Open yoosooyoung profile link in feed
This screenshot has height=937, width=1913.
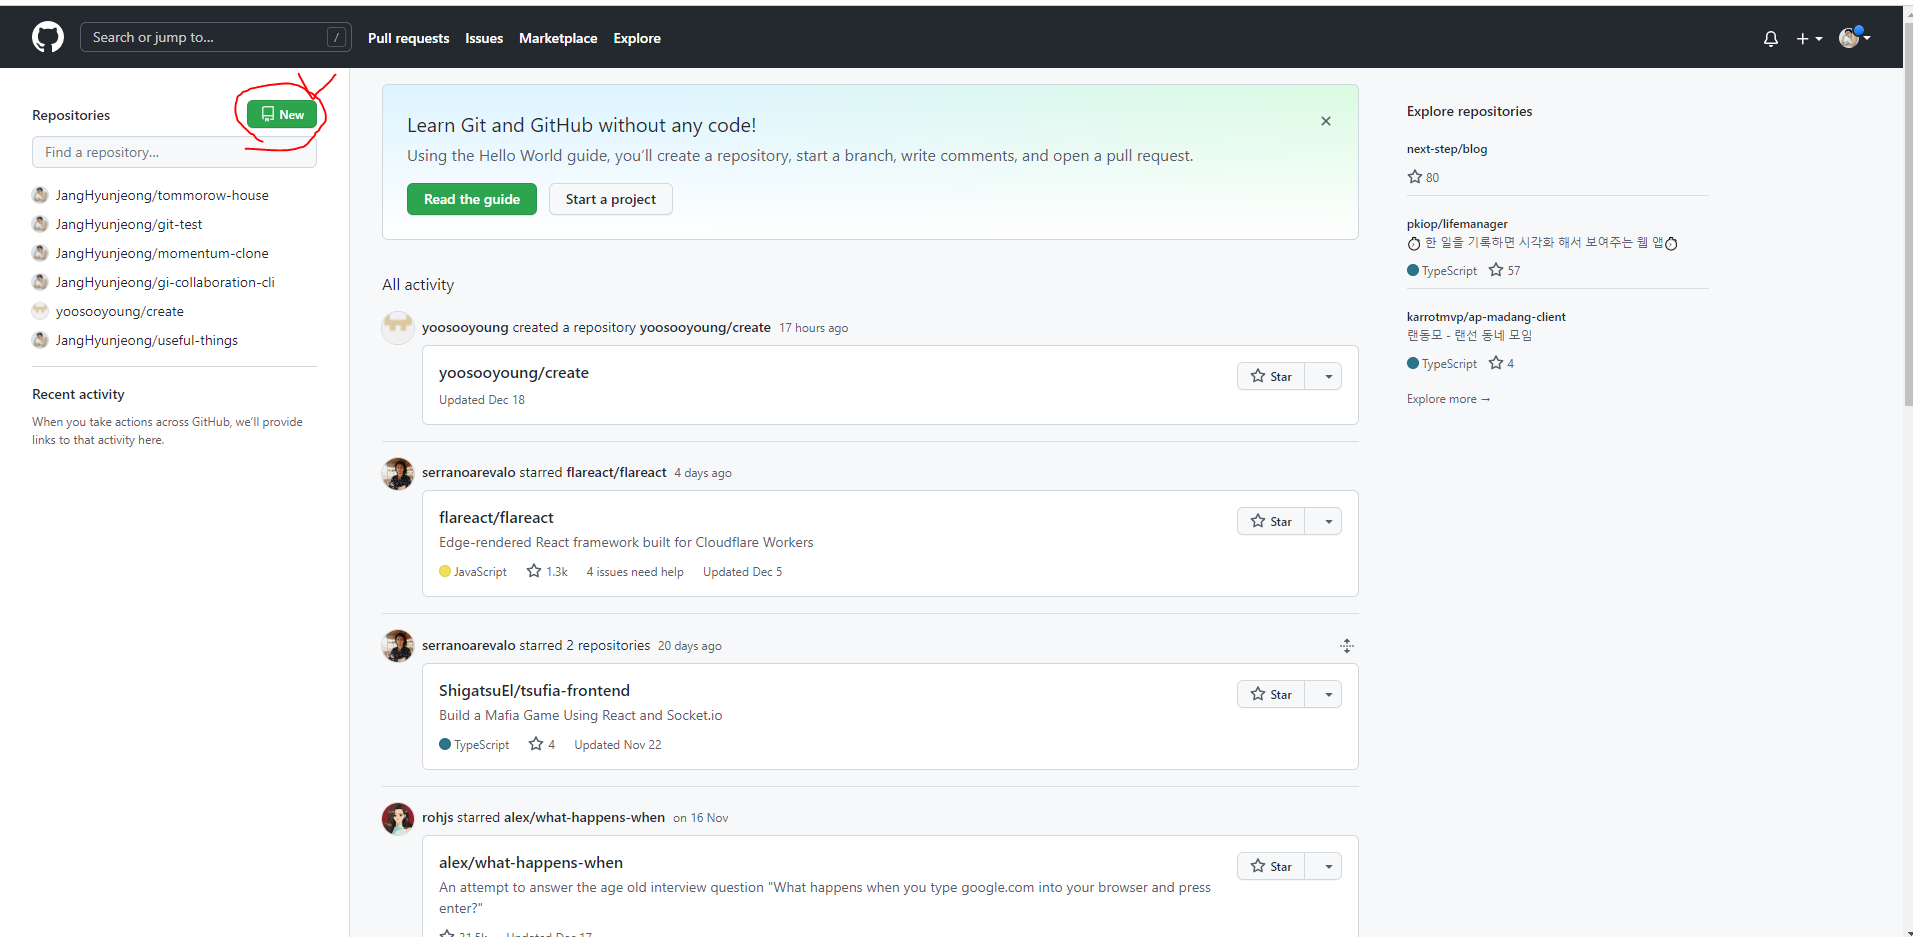465,327
